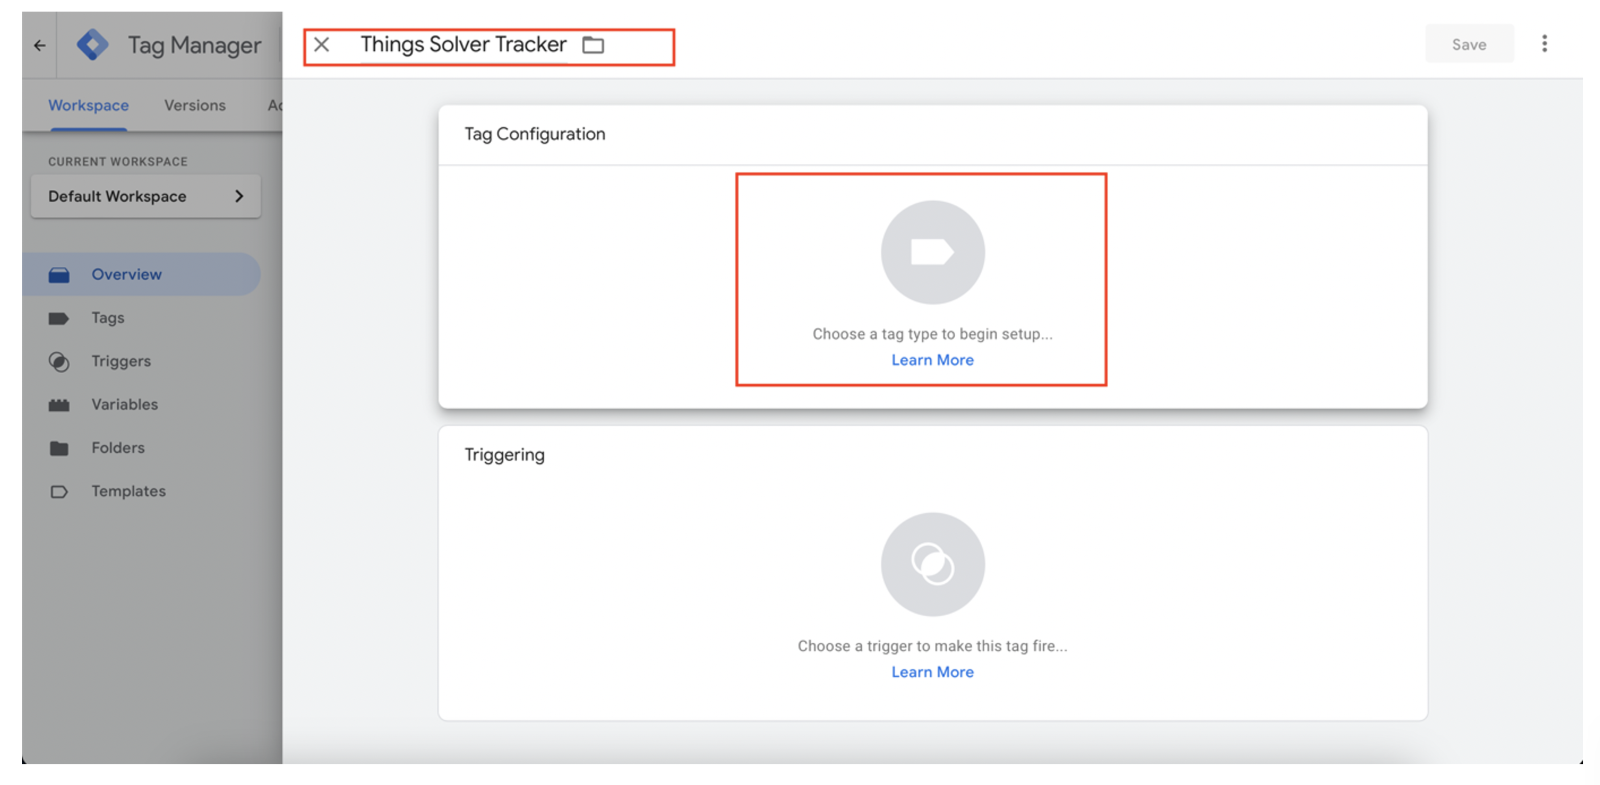Click the gray tag type chooser icon
Image resolution: width=1600 pixels, height=785 pixels.
[x=933, y=252]
